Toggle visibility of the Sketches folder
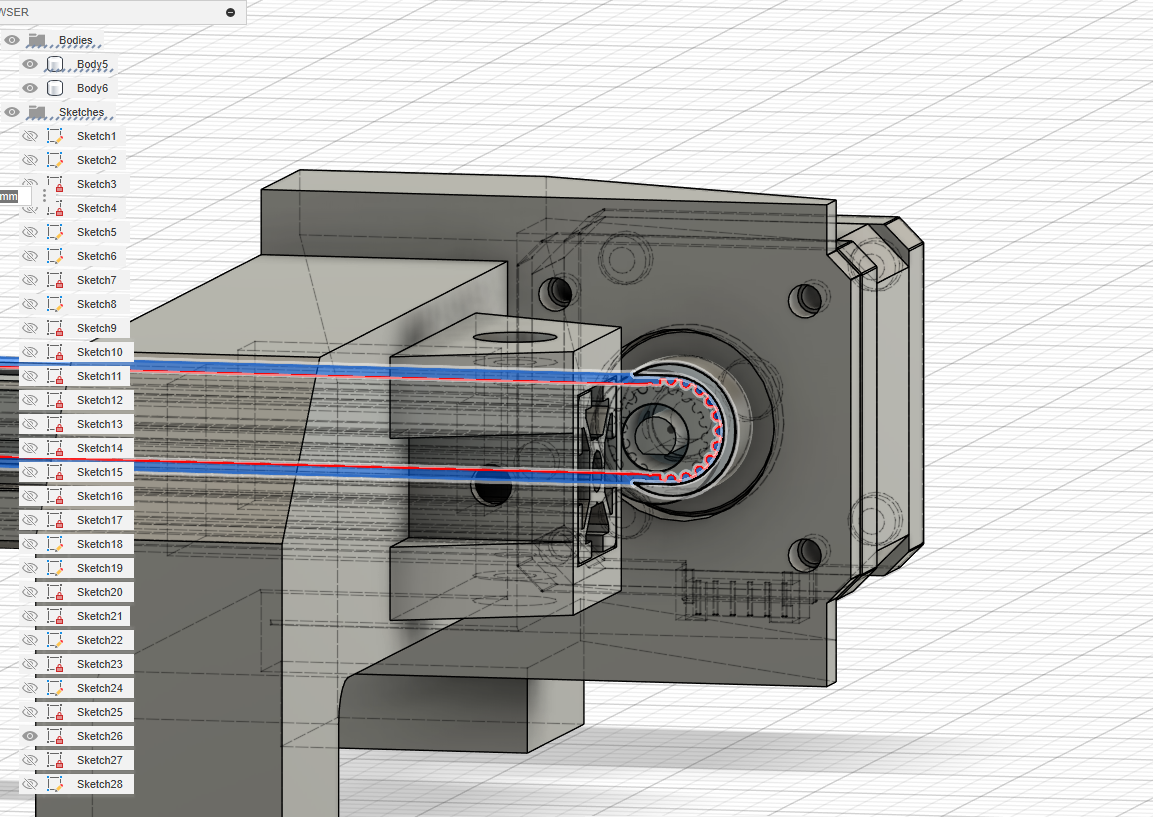Image resolution: width=1153 pixels, height=817 pixels. tap(12, 112)
